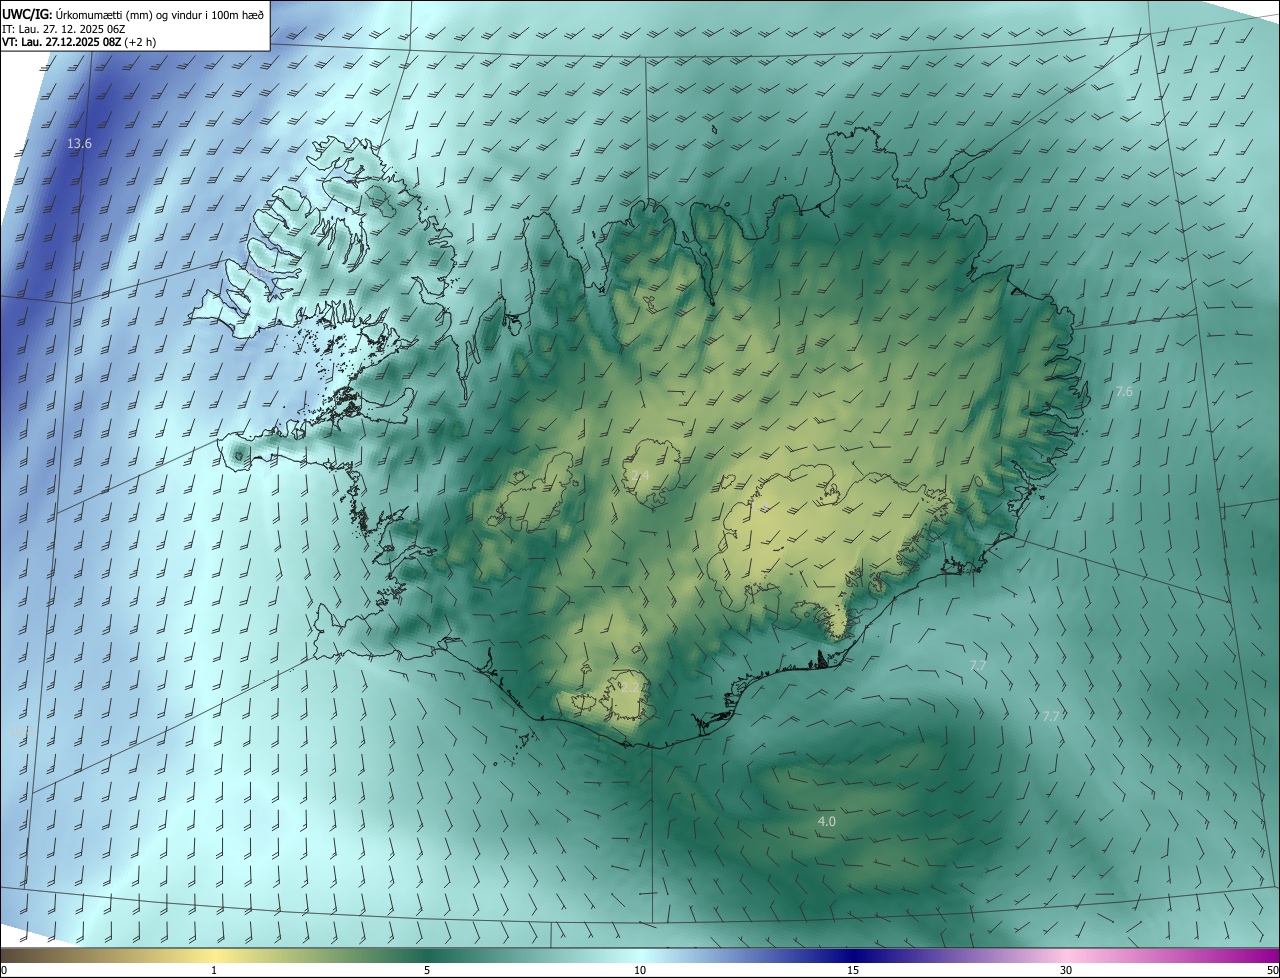Click the 13.6 value label on the map
Image resolution: width=1280 pixels, height=978 pixels.
pos(79,144)
